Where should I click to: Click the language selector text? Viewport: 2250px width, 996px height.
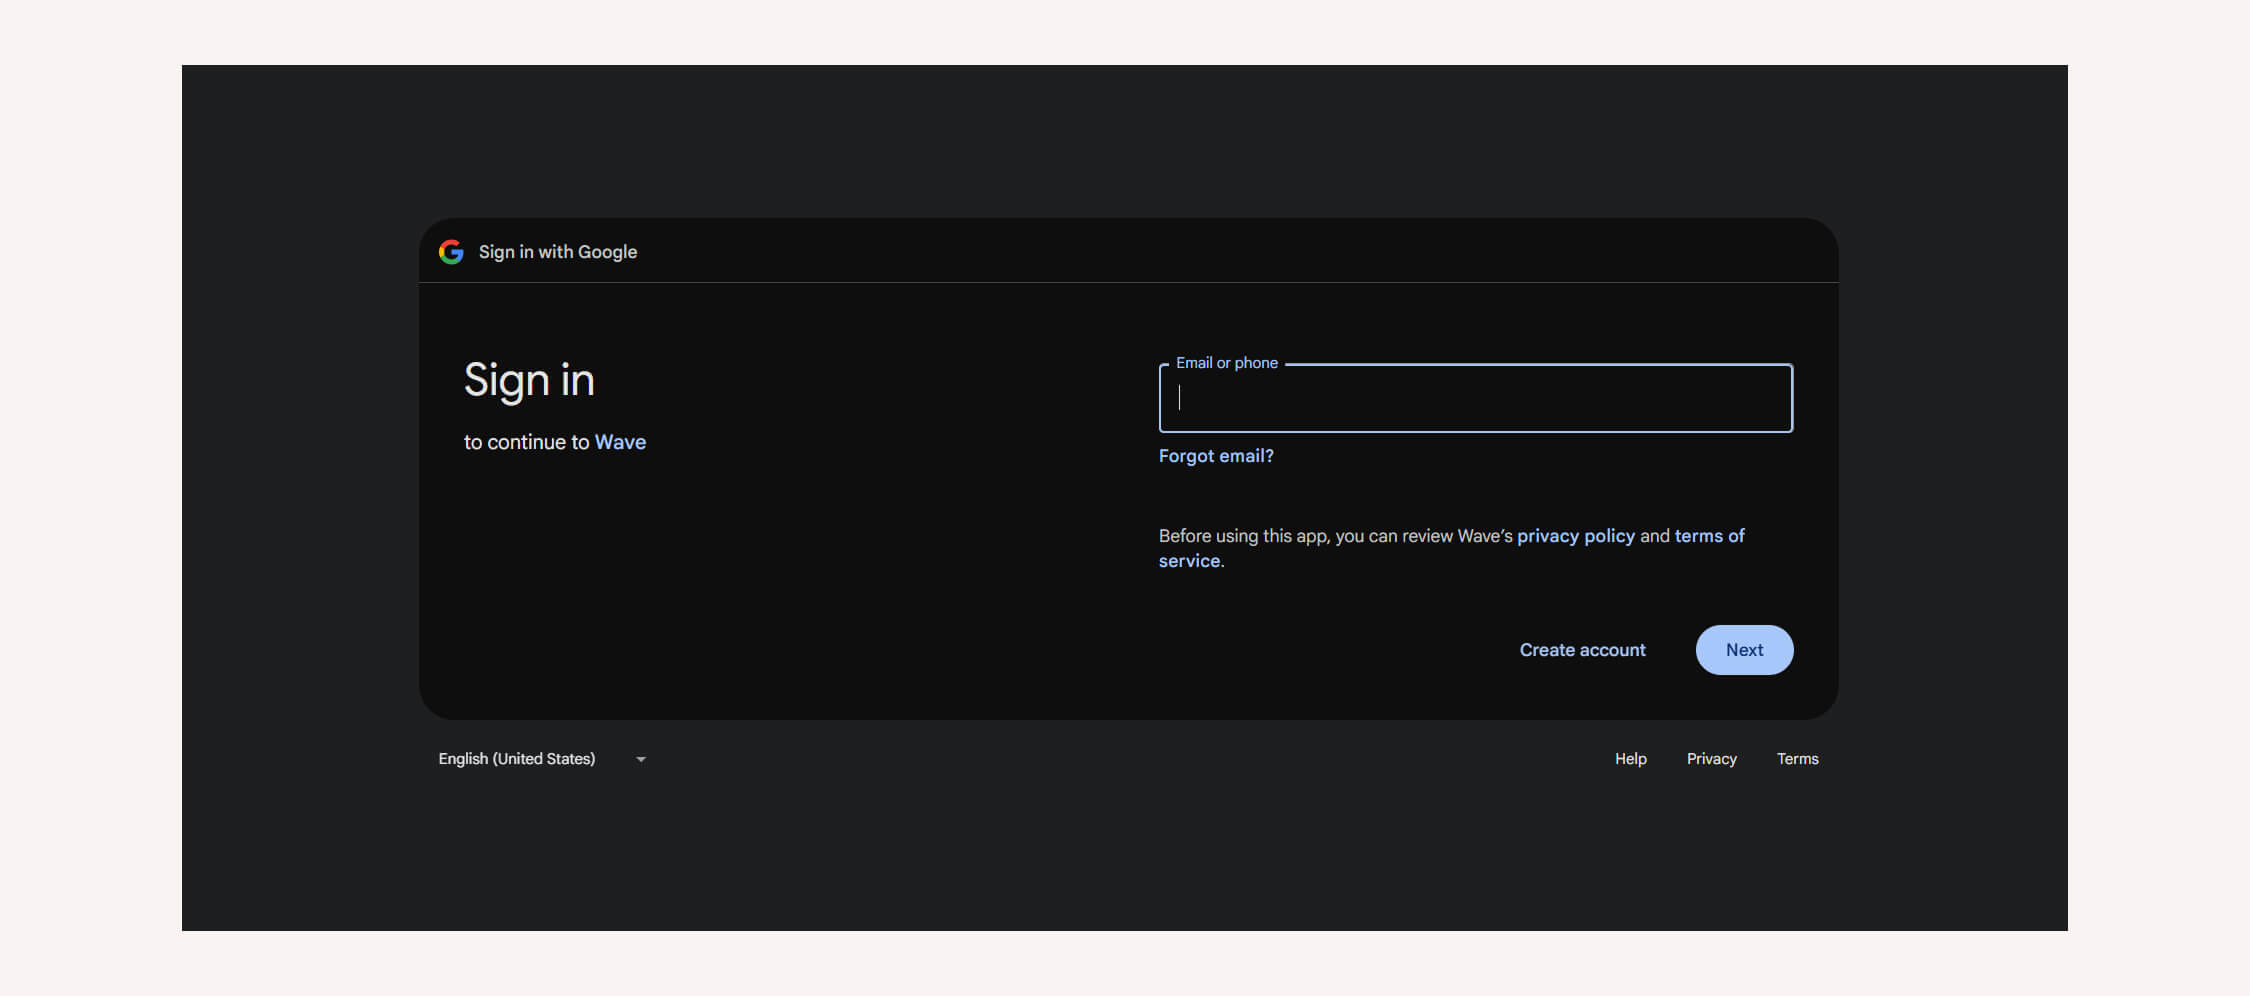click(516, 758)
